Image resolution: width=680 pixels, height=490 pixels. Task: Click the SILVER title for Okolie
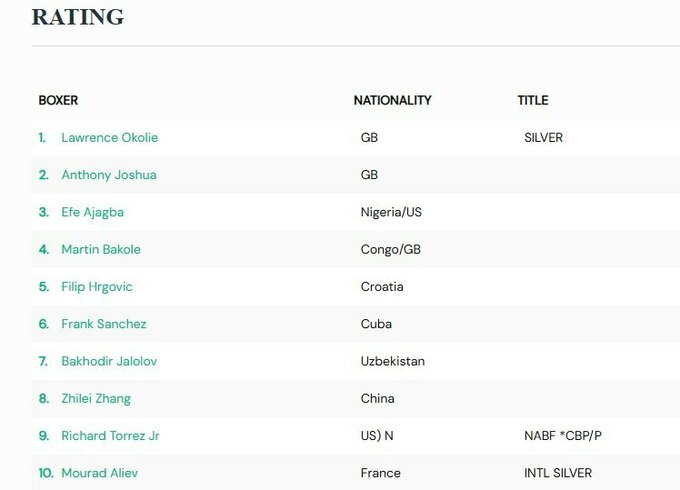[543, 137]
